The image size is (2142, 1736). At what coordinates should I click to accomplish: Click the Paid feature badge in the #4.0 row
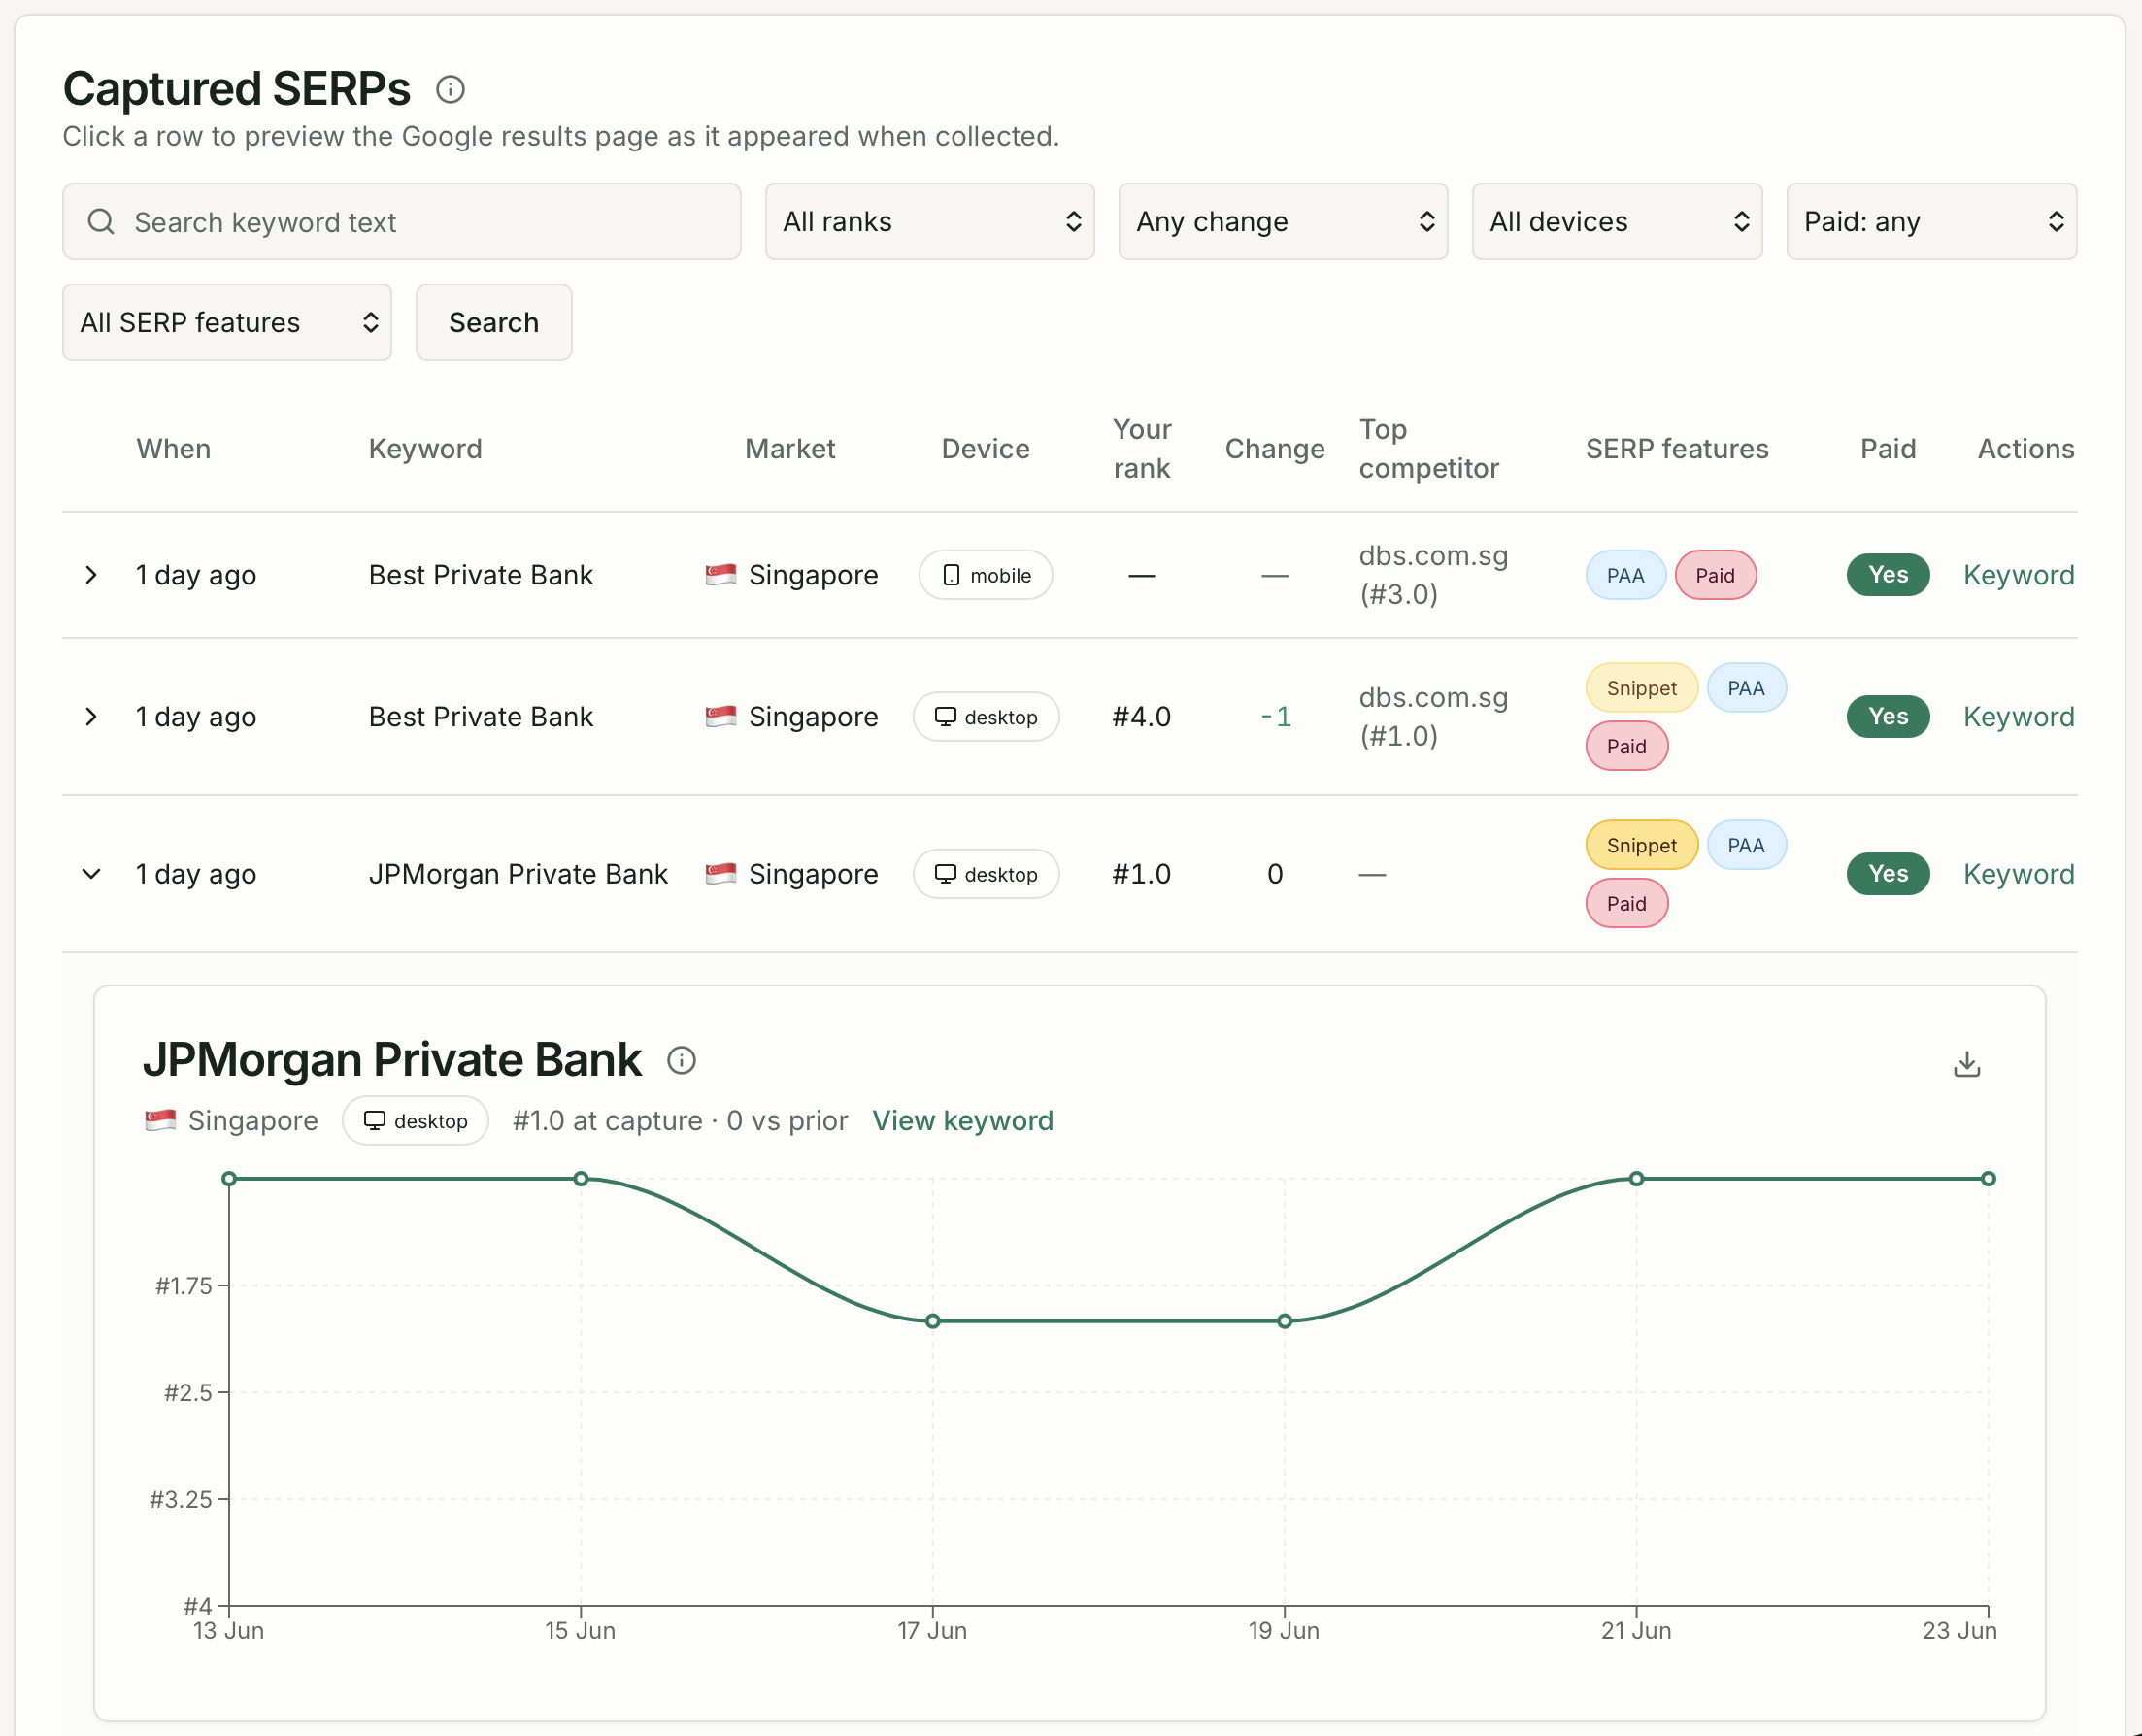click(1626, 746)
